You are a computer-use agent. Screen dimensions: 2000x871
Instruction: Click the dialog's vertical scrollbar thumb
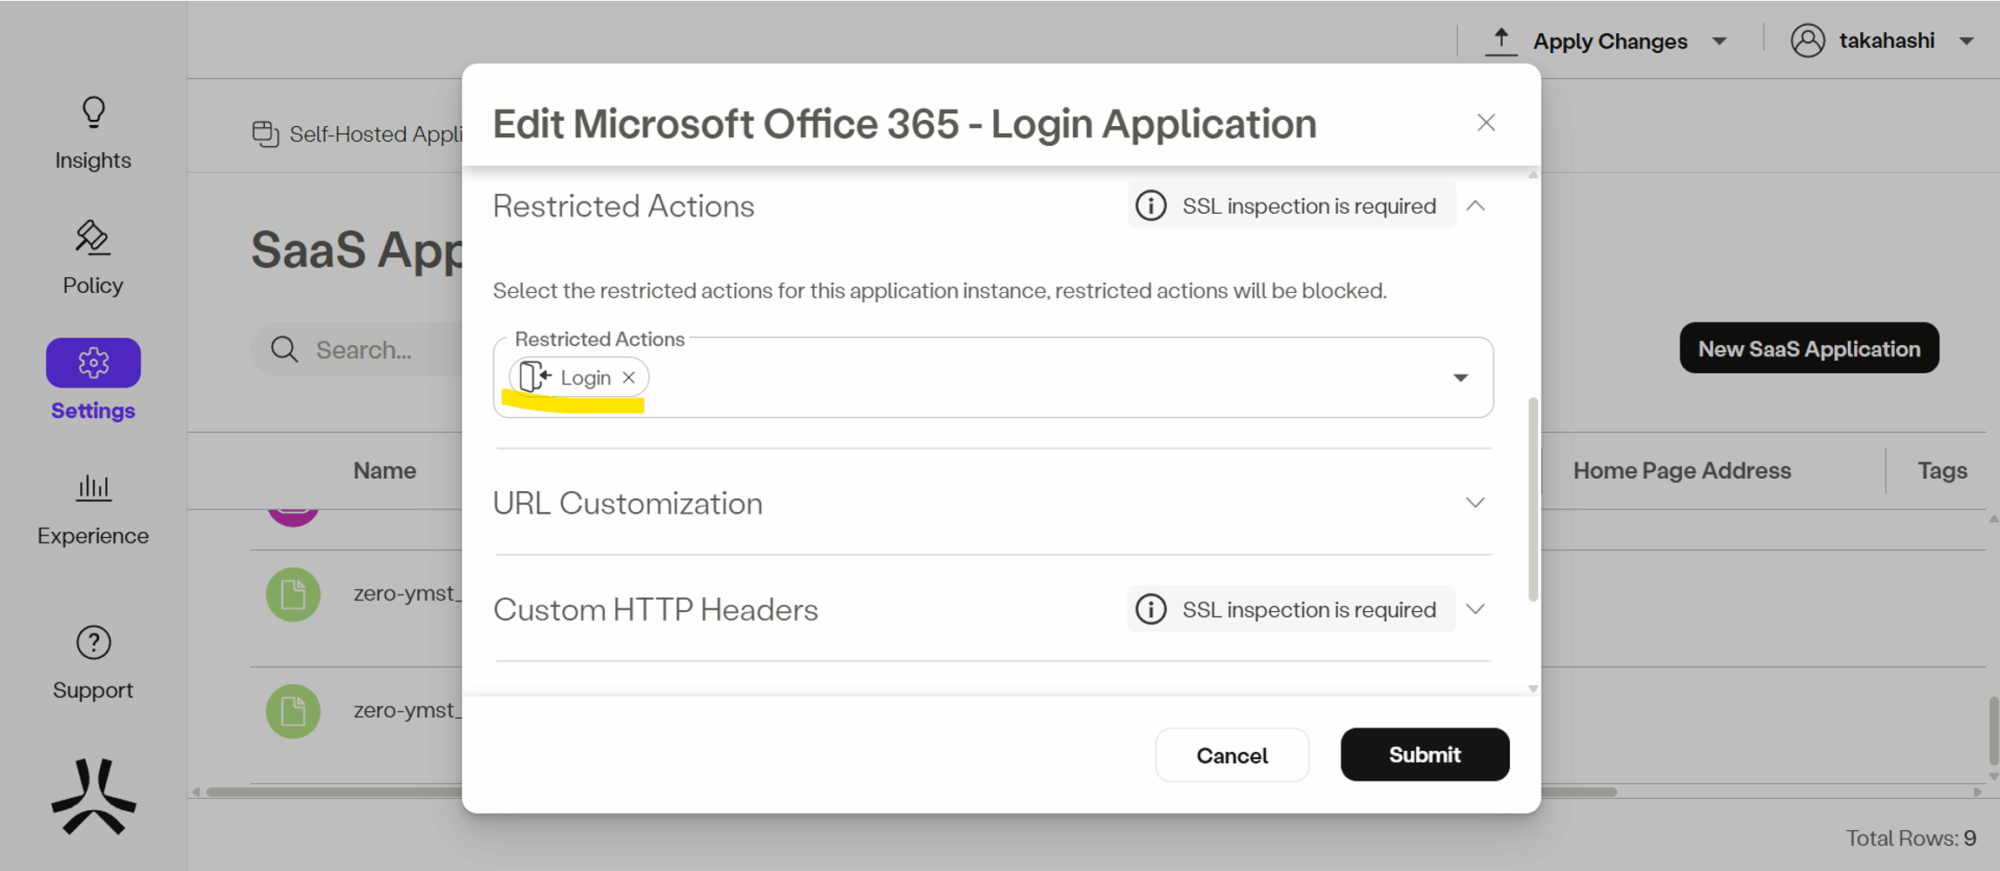pos(1533,500)
